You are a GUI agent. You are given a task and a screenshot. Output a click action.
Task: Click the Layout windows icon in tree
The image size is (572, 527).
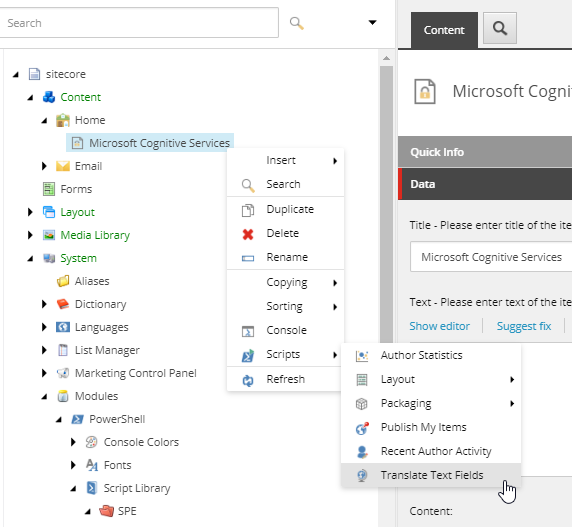49,212
